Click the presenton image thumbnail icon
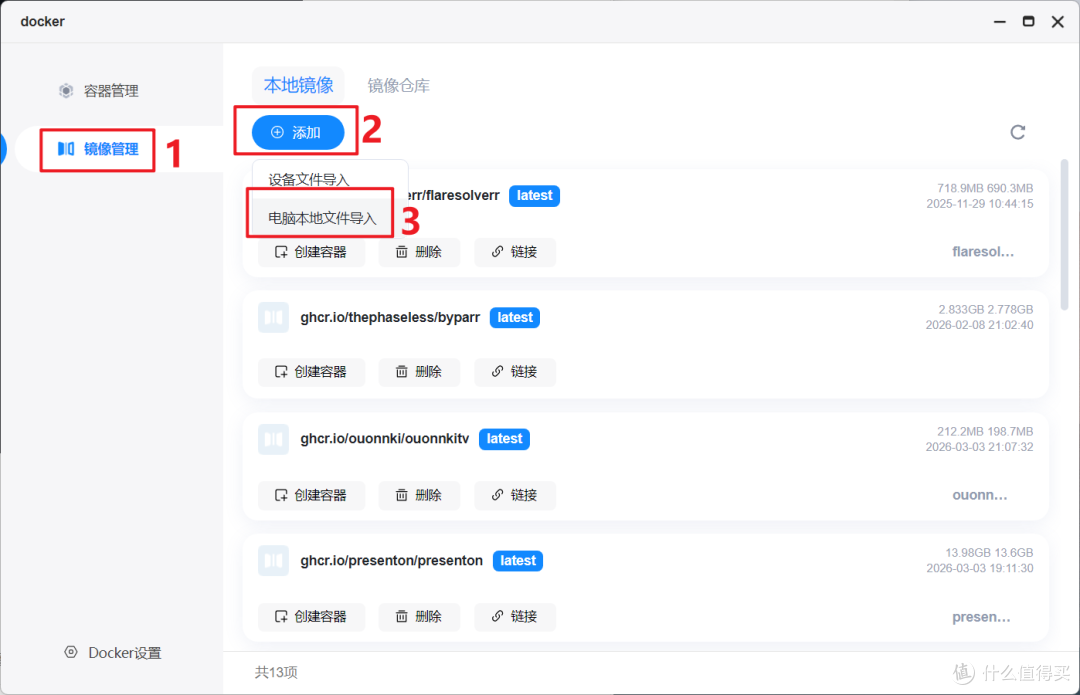The height and width of the screenshot is (695, 1080). (x=273, y=561)
